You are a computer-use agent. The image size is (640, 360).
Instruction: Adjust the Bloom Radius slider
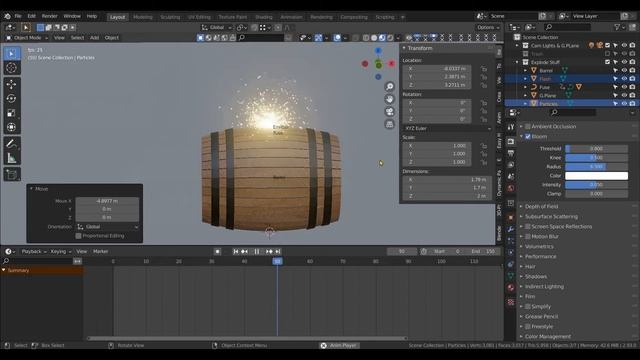596,167
